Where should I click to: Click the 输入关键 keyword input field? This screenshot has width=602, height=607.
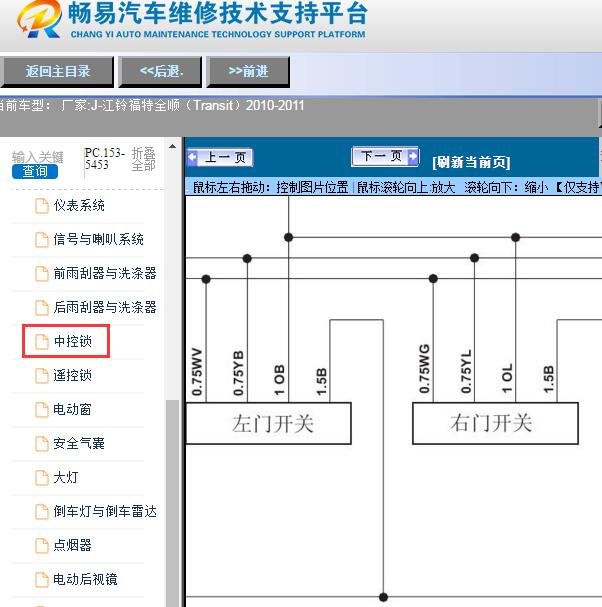click(38, 157)
